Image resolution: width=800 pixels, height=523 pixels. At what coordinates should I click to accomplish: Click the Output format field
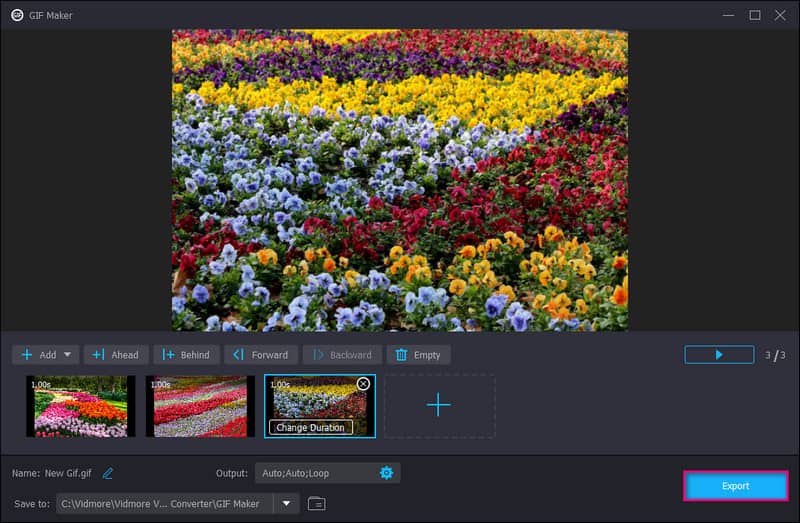[312, 473]
